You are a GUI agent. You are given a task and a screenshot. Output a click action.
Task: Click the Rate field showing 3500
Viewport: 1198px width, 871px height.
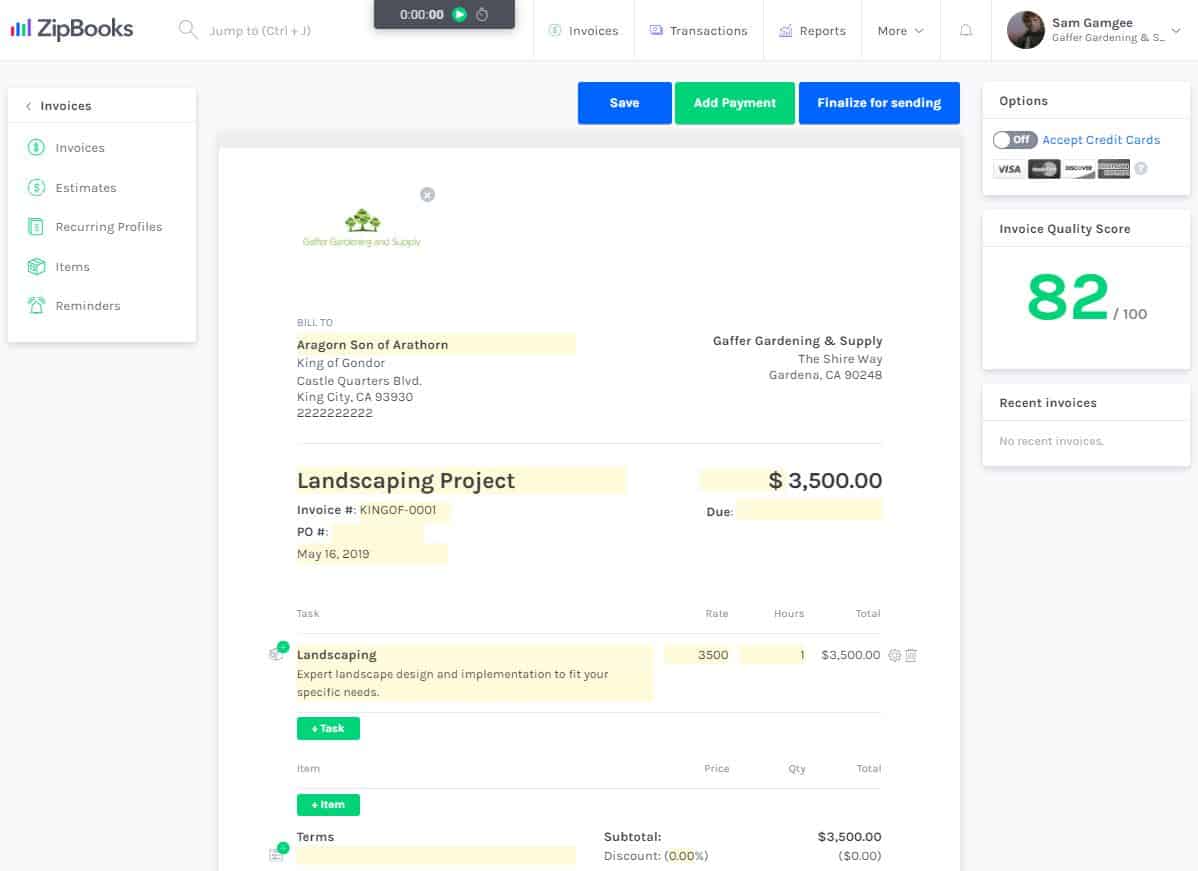tap(697, 655)
